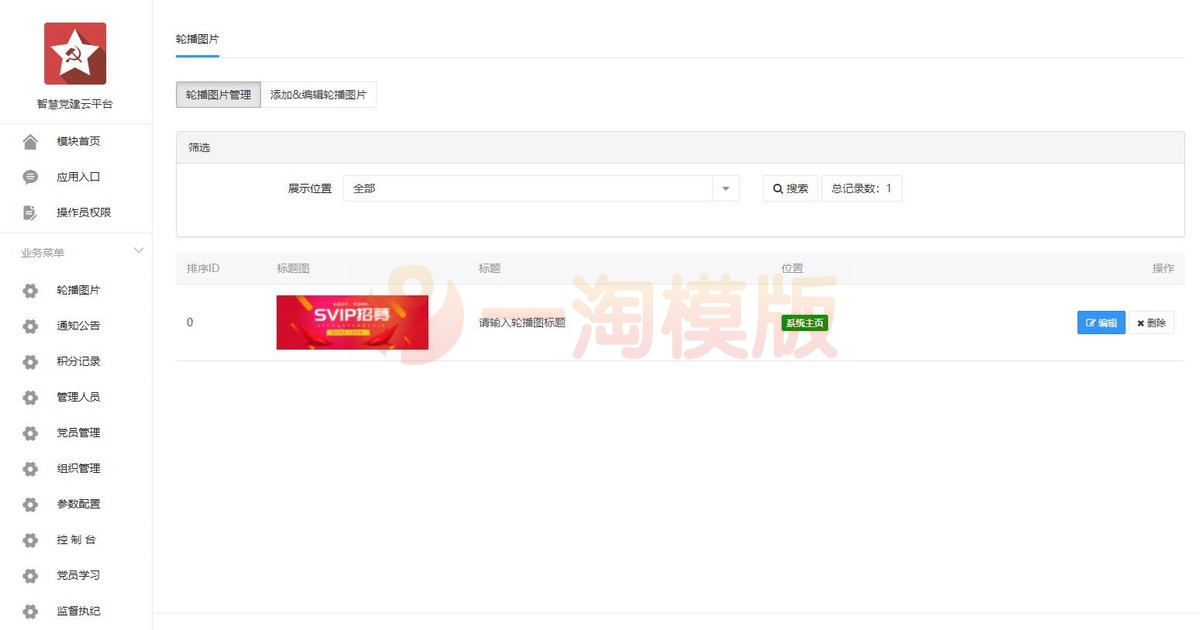Screen dimensions: 1200x630
Task: Click the 搜索 search button
Action: (790, 188)
